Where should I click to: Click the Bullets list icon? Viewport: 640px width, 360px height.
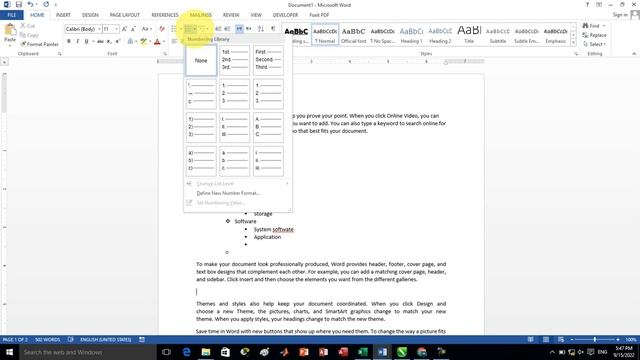174,29
